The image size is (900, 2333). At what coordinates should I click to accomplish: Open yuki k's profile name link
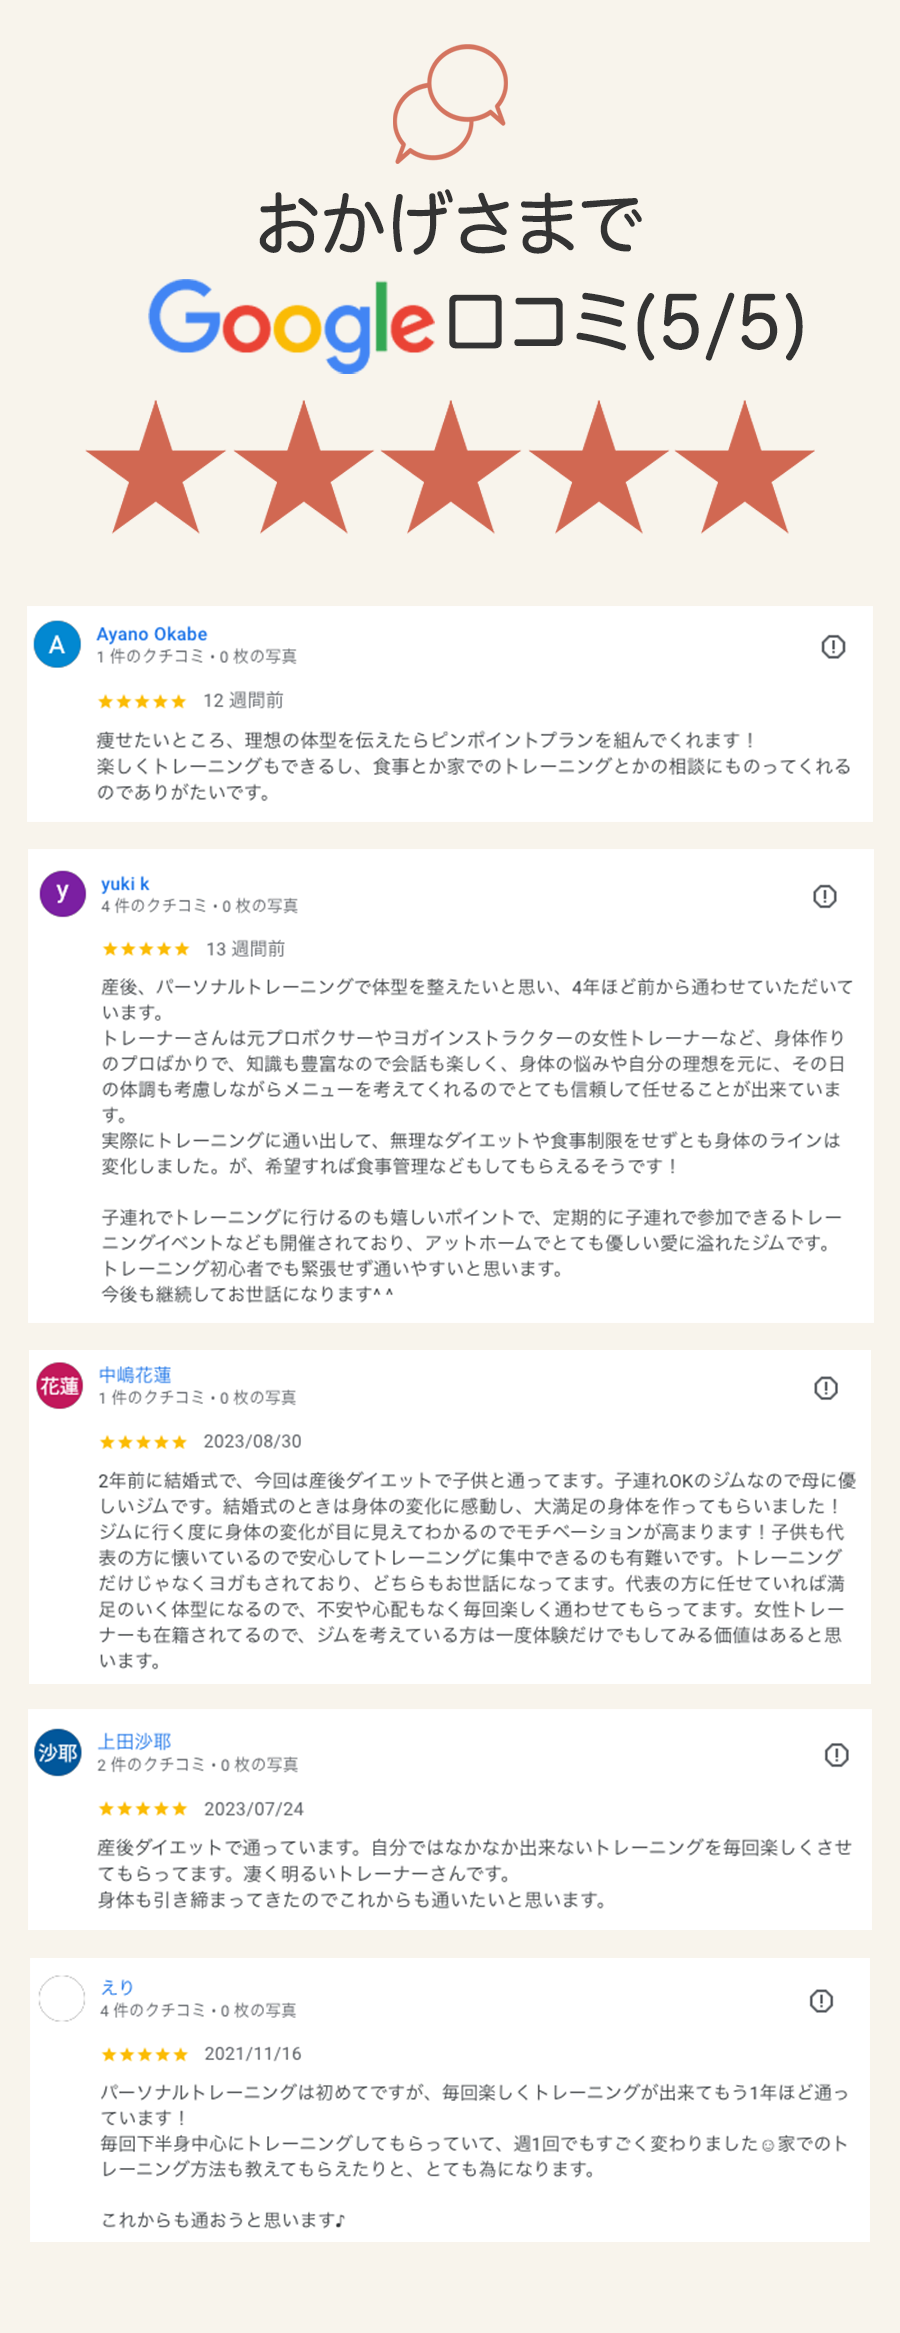tap(125, 884)
